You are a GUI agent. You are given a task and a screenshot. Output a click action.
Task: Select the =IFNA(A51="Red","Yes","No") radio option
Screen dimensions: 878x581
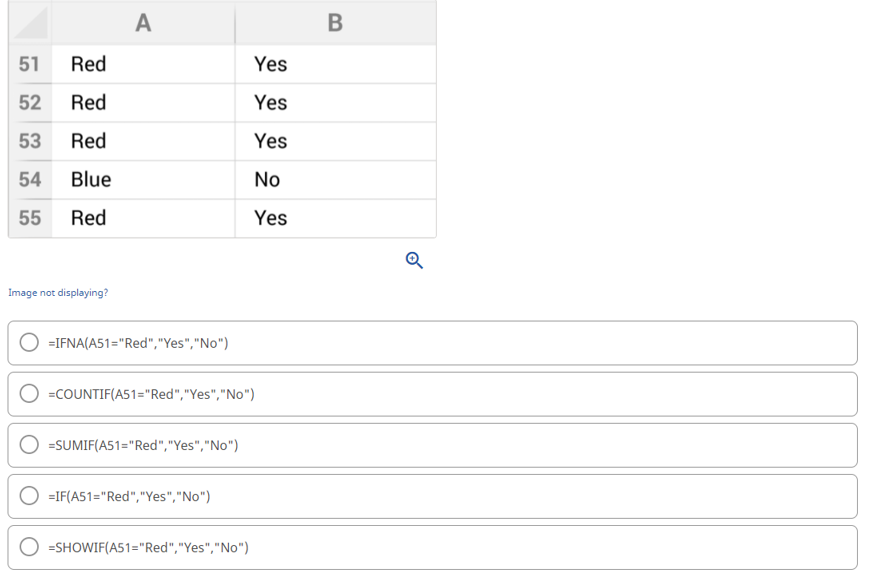[x=27, y=343]
